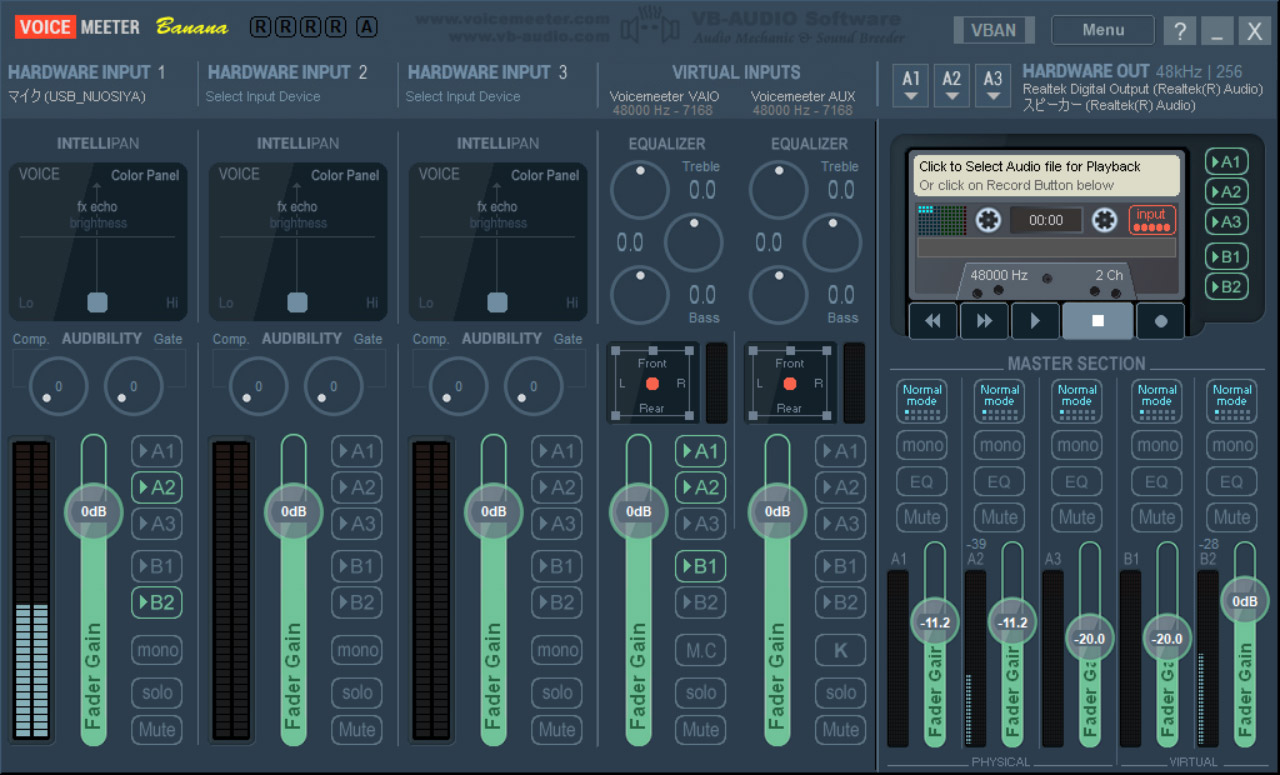
Task: Expand the A3 output device selector
Action: click(993, 86)
